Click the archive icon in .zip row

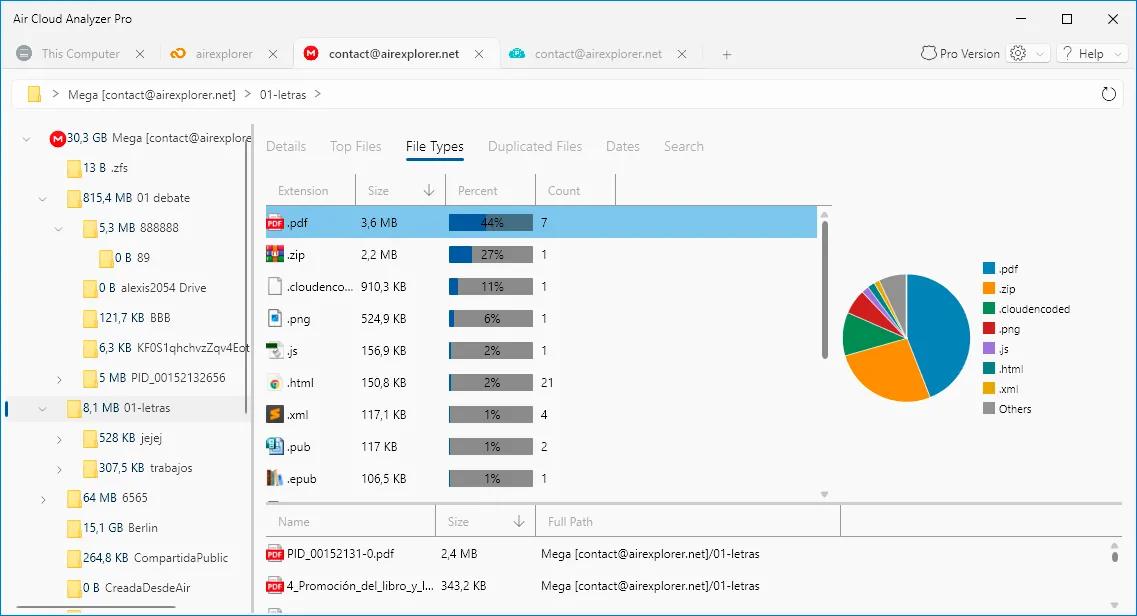[x=275, y=254]
